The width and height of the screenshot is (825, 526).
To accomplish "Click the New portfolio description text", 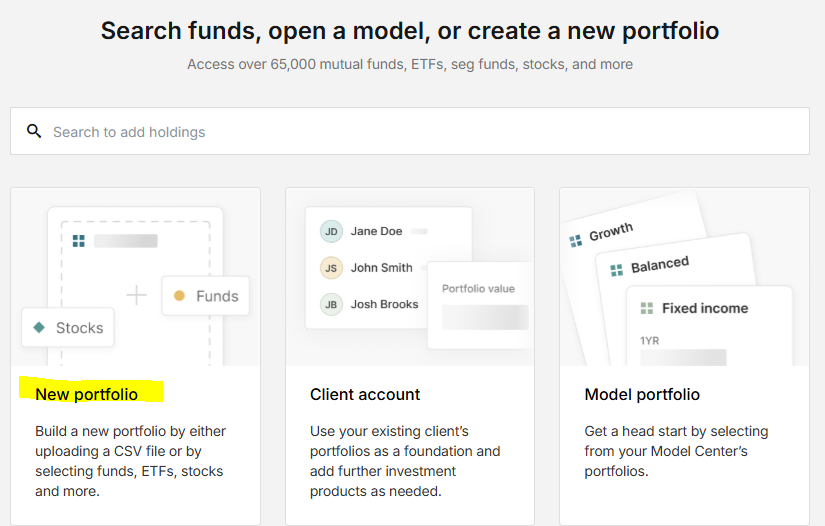I will click(130, 461).
